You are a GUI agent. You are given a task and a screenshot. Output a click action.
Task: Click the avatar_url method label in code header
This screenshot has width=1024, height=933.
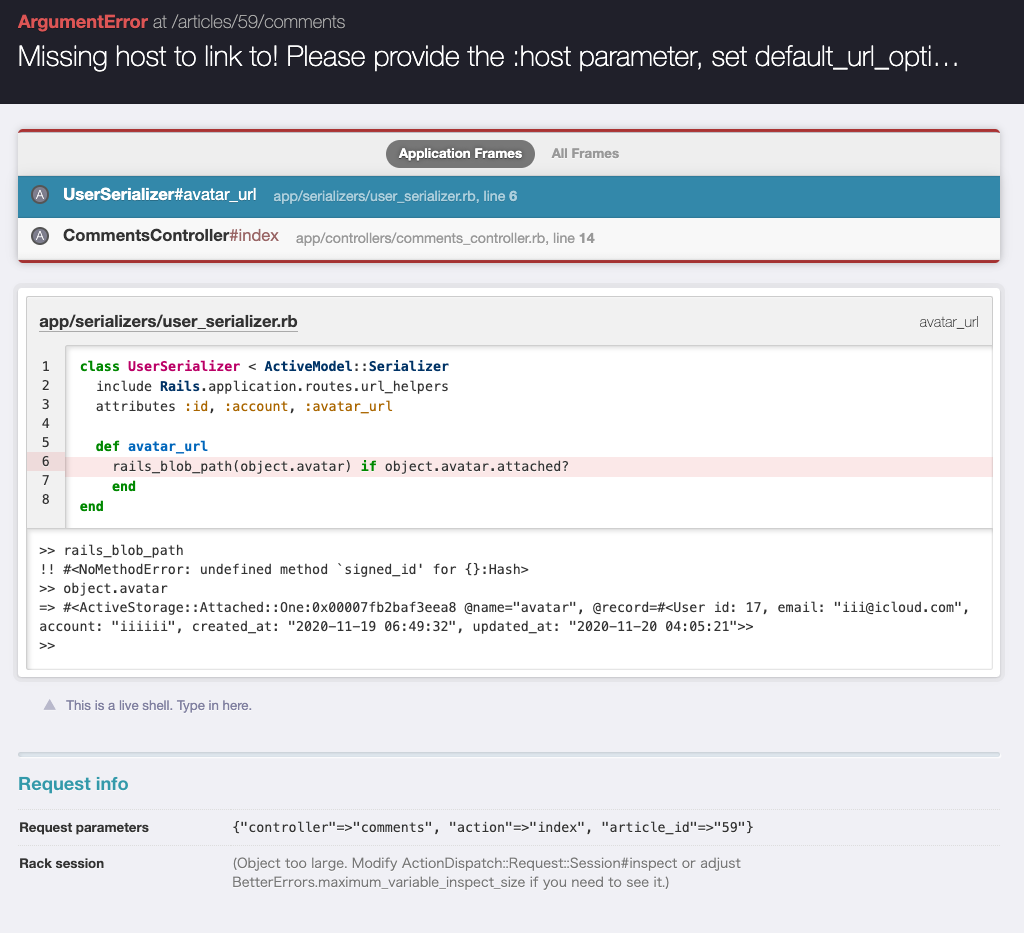tap(948, 323)
